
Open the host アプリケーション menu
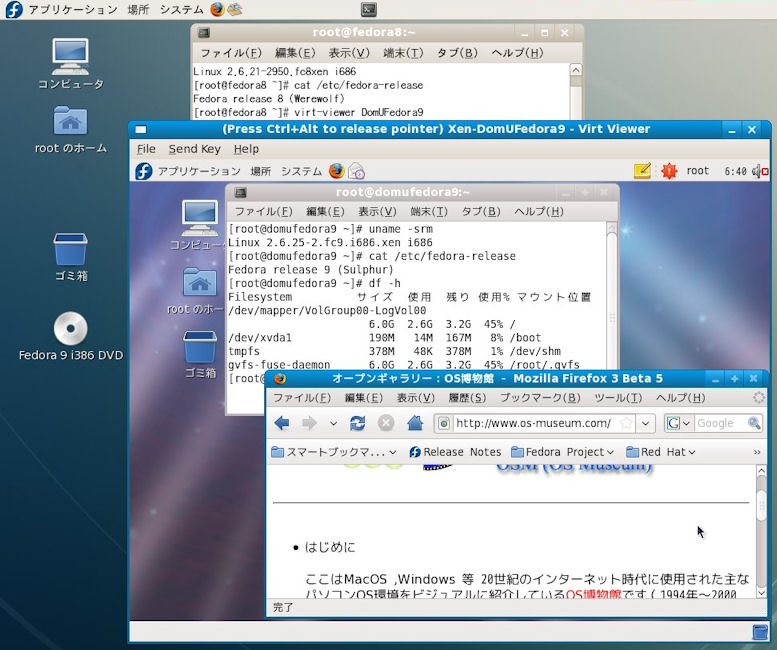pos(73,9)
